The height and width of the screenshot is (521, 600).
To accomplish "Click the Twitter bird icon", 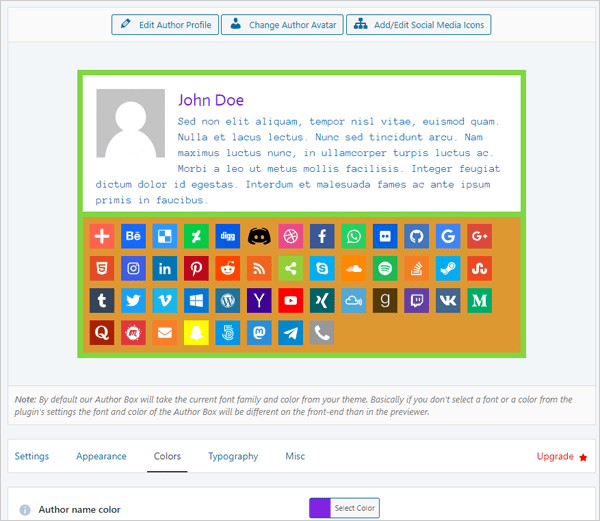I will click(x=133, y=301).
